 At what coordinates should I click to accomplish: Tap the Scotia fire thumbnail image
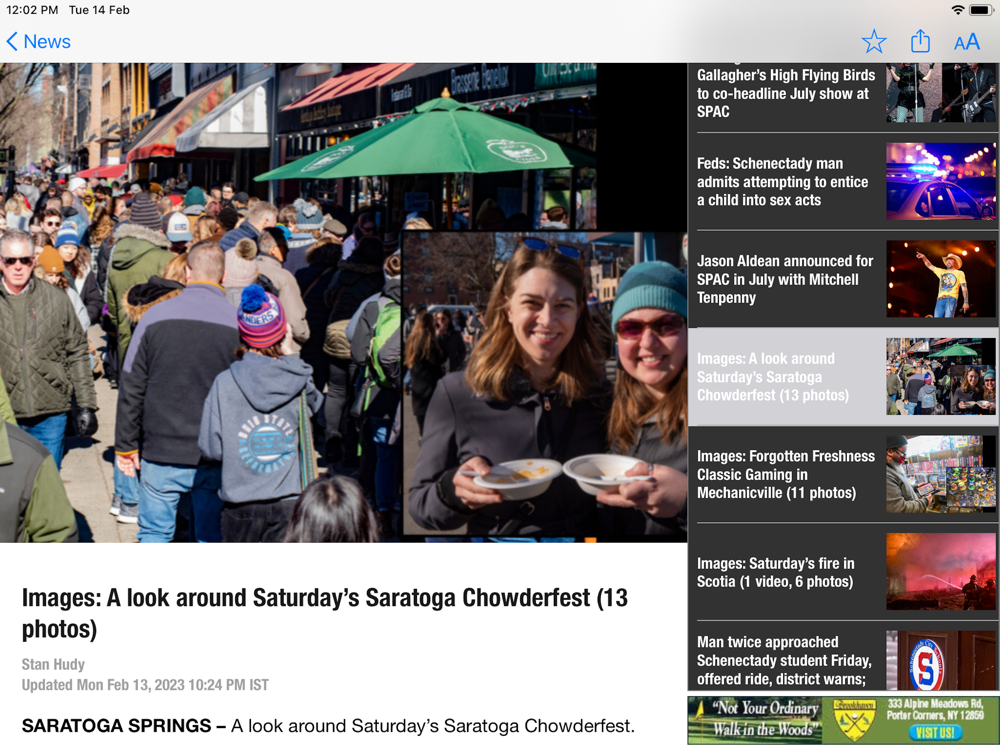click(x=941, y=572)
